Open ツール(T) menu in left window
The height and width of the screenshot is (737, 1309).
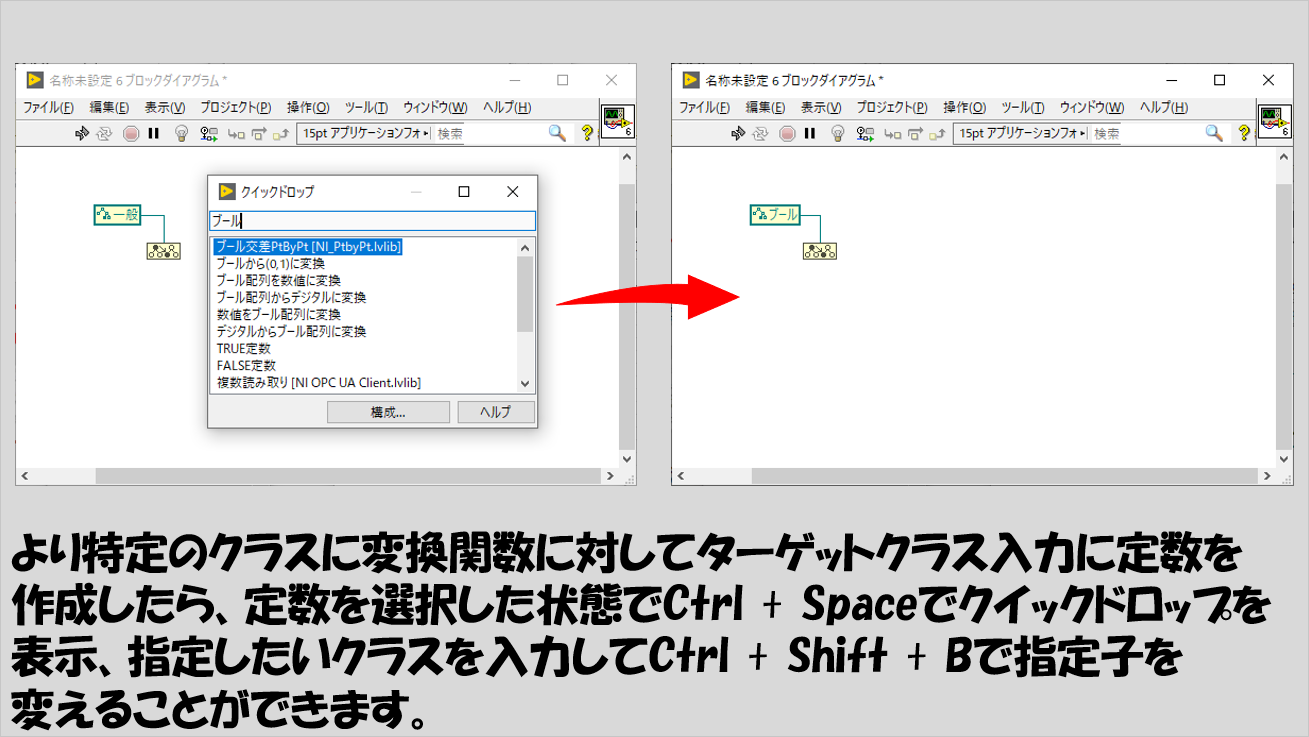click(366, 108)
